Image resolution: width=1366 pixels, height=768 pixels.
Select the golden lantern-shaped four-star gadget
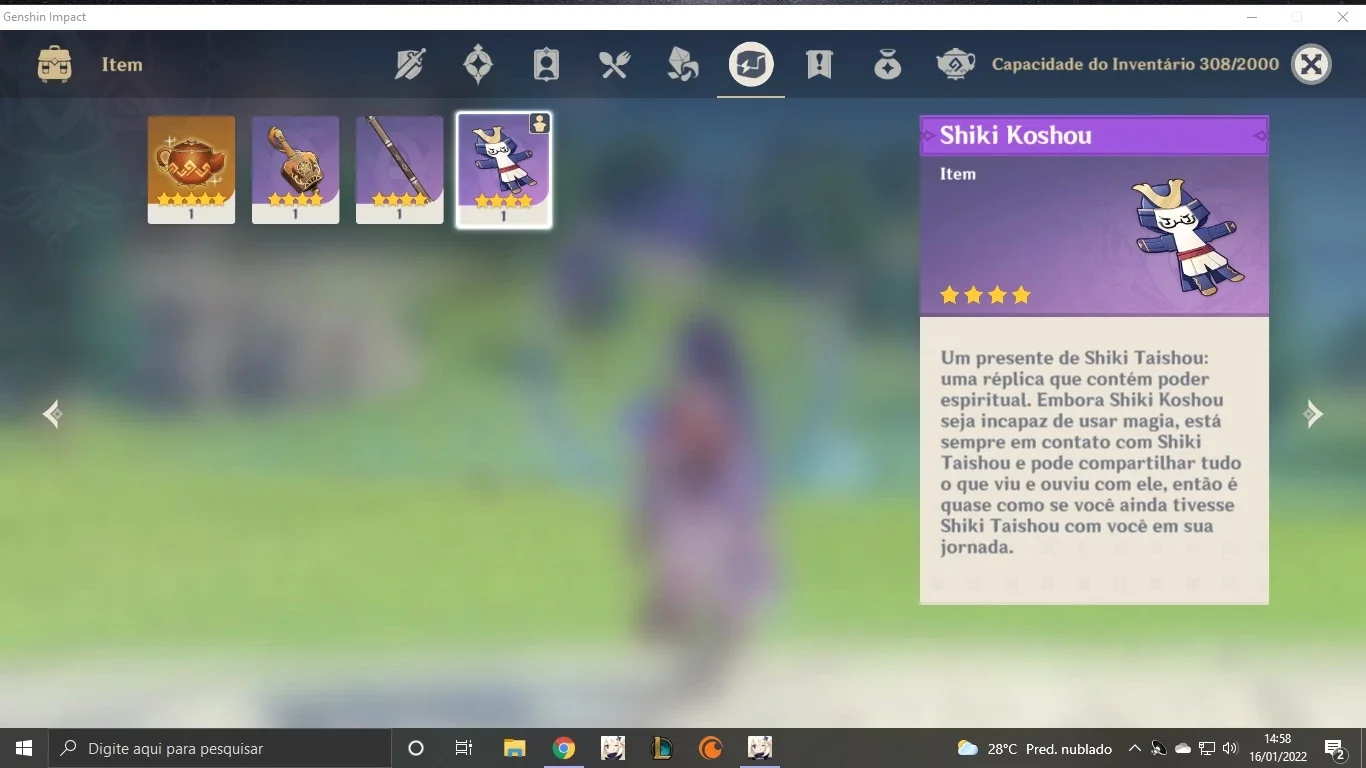pos(296,170)
